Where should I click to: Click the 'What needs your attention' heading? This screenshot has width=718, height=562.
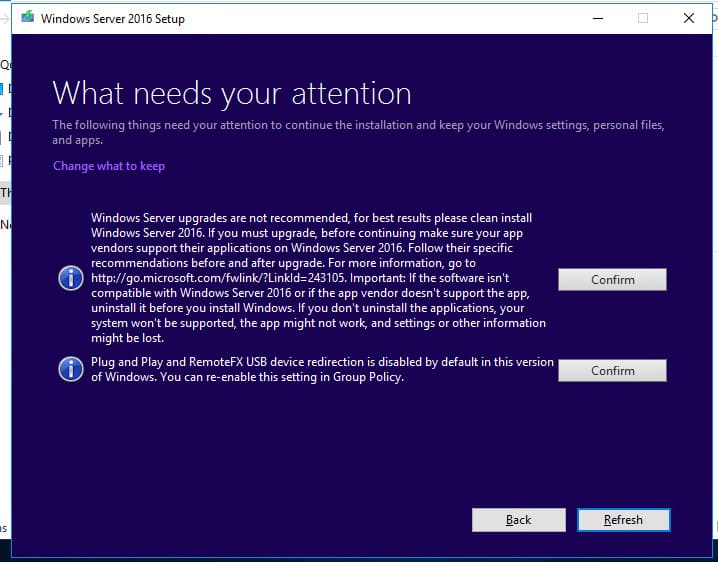(x=232, y=94)
